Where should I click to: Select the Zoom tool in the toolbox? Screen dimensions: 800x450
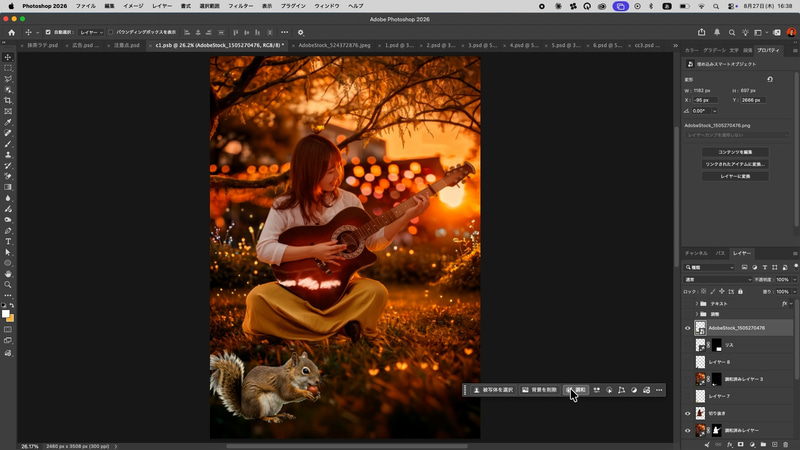8,285
